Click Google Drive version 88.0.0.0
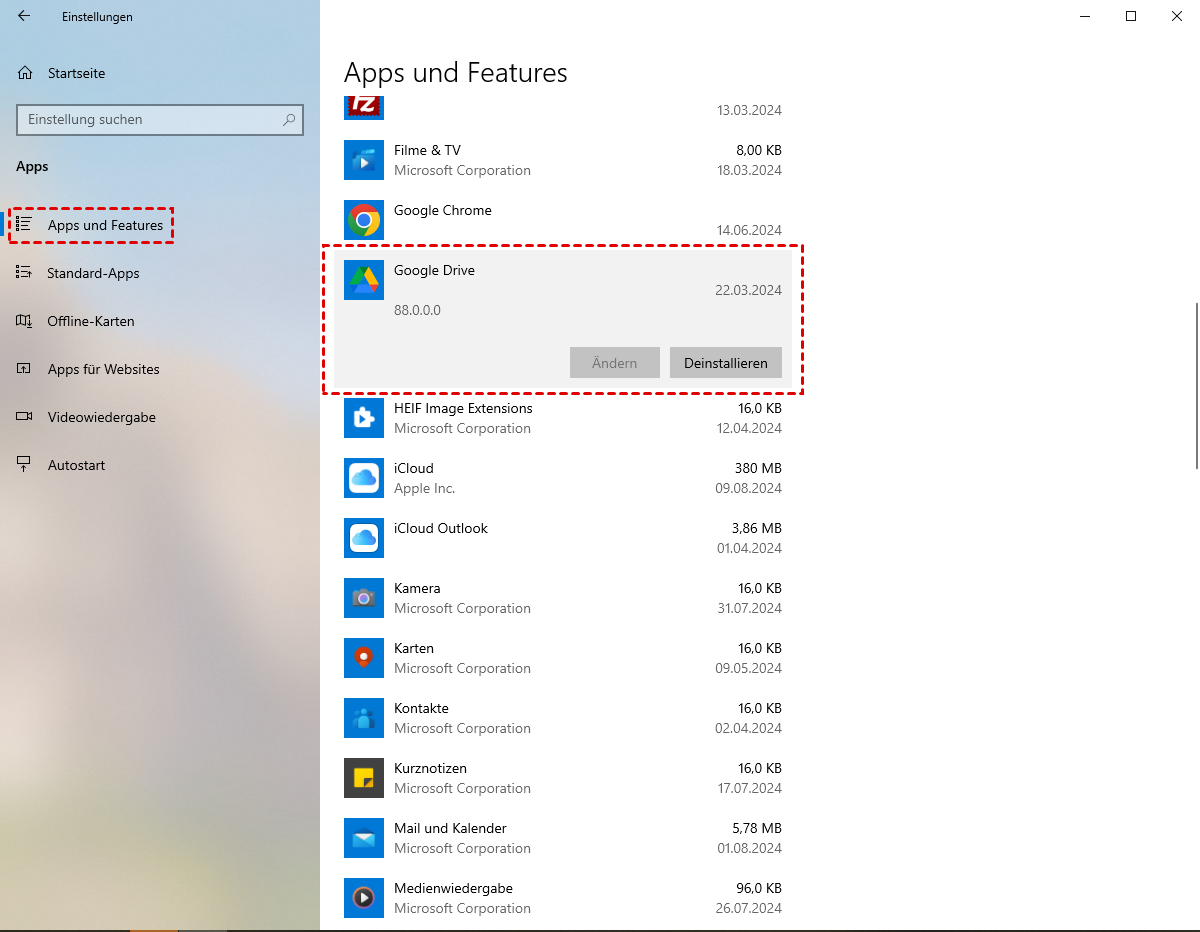This screenshot has width=1200, height=932. coord(417,310)
